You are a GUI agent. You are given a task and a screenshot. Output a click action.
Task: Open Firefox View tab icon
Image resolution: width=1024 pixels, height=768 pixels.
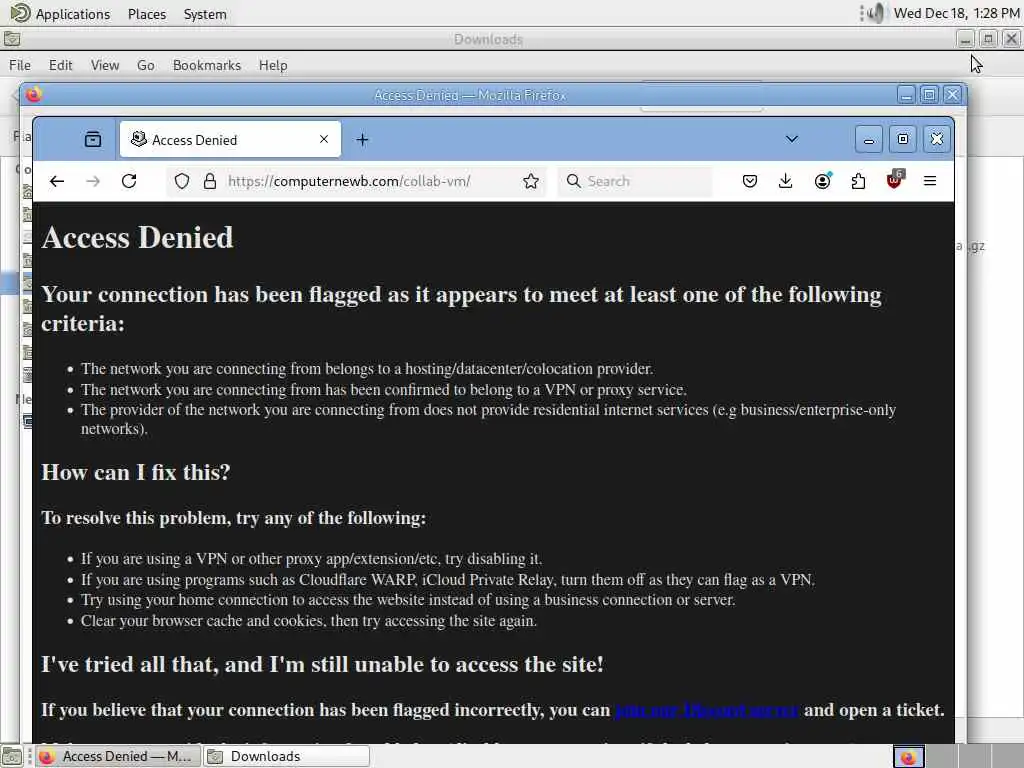[93, 139]
